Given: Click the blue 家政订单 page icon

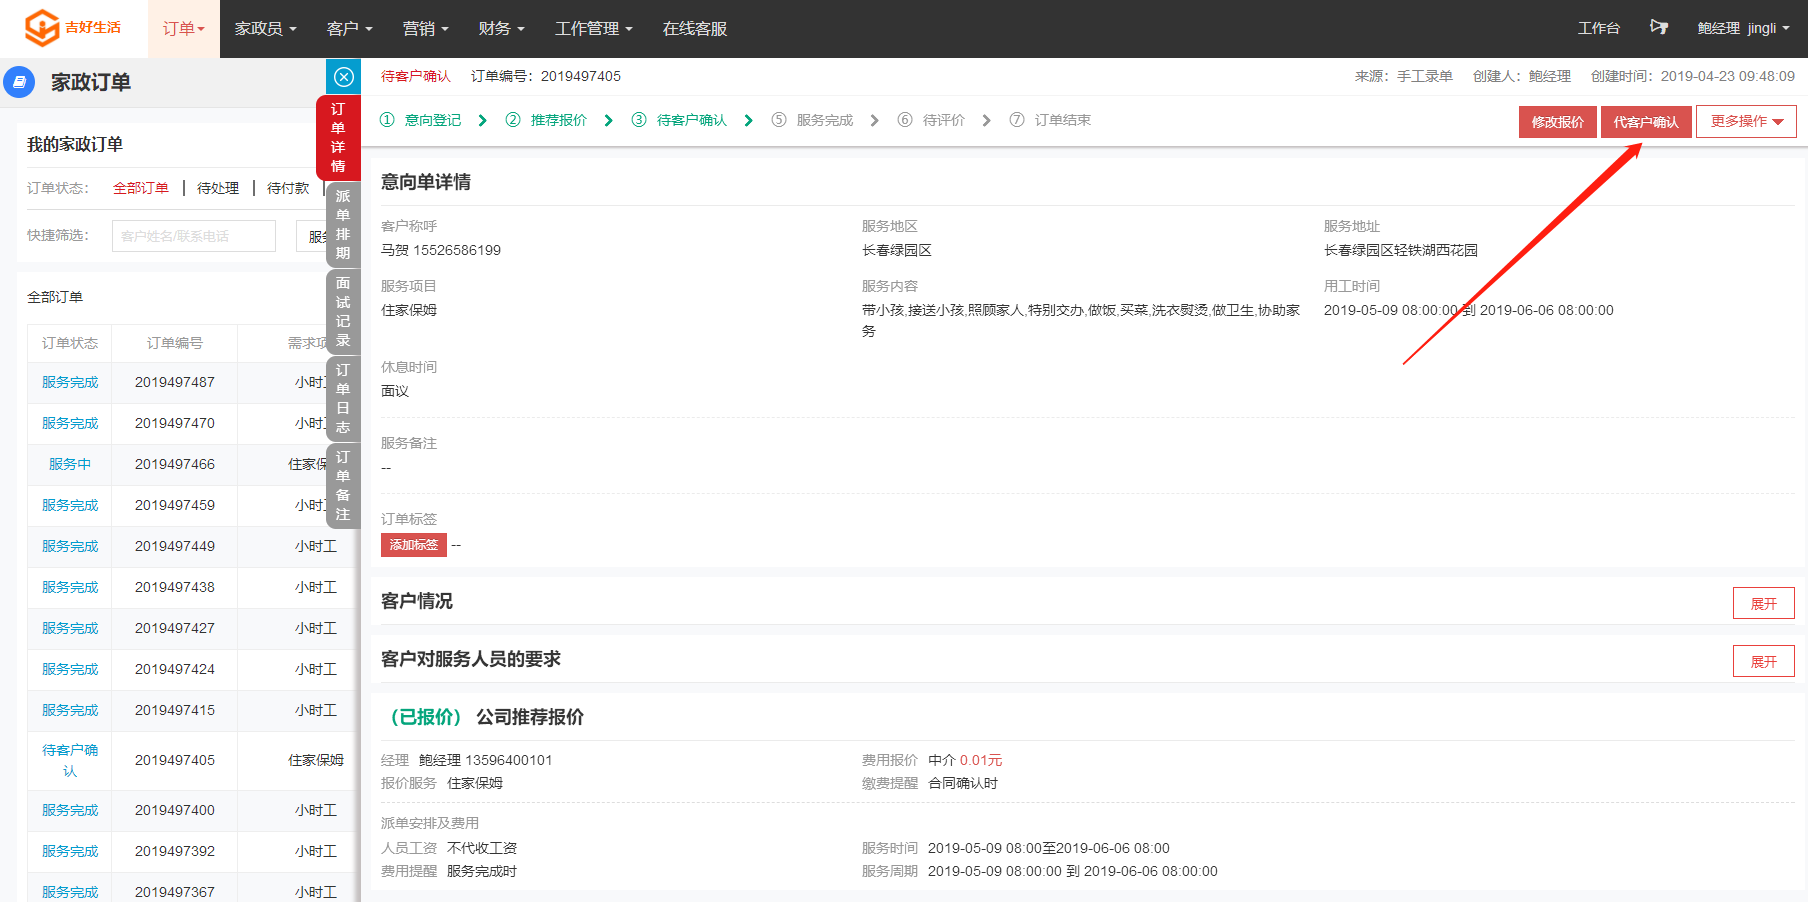Looking at the screenshot, I should (19, 82).
